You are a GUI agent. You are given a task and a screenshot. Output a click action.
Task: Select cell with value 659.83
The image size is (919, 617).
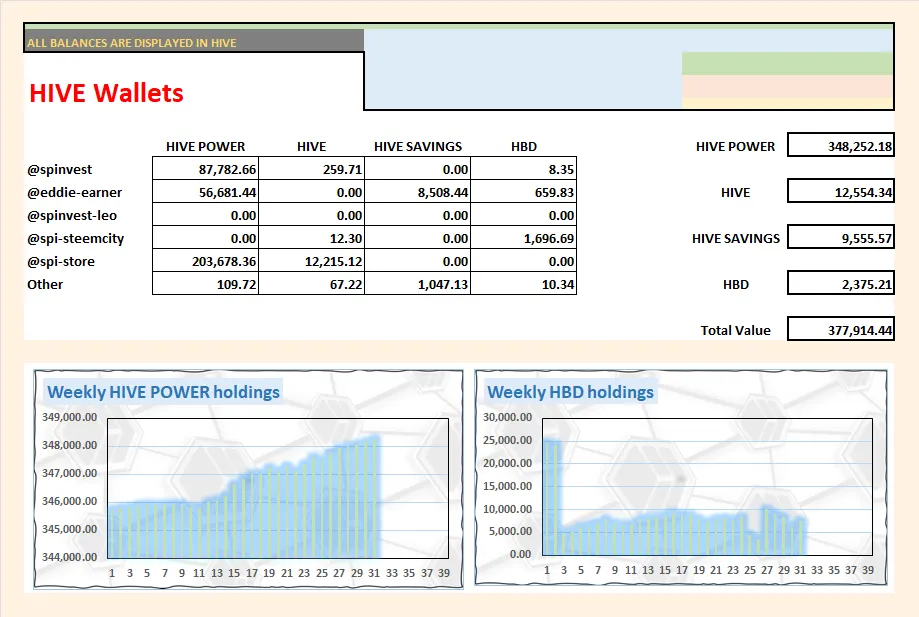(524, 192)
